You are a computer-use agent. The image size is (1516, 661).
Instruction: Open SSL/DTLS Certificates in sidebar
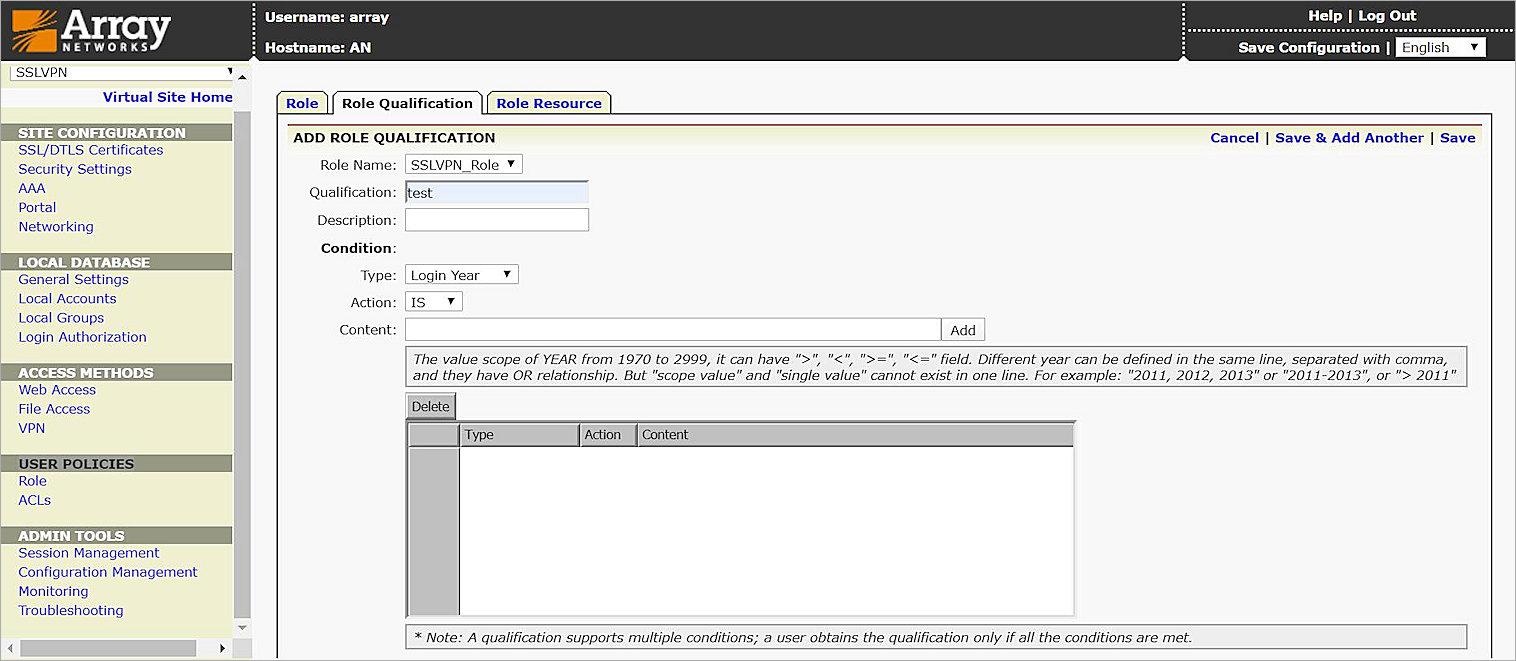coord(91,150)
